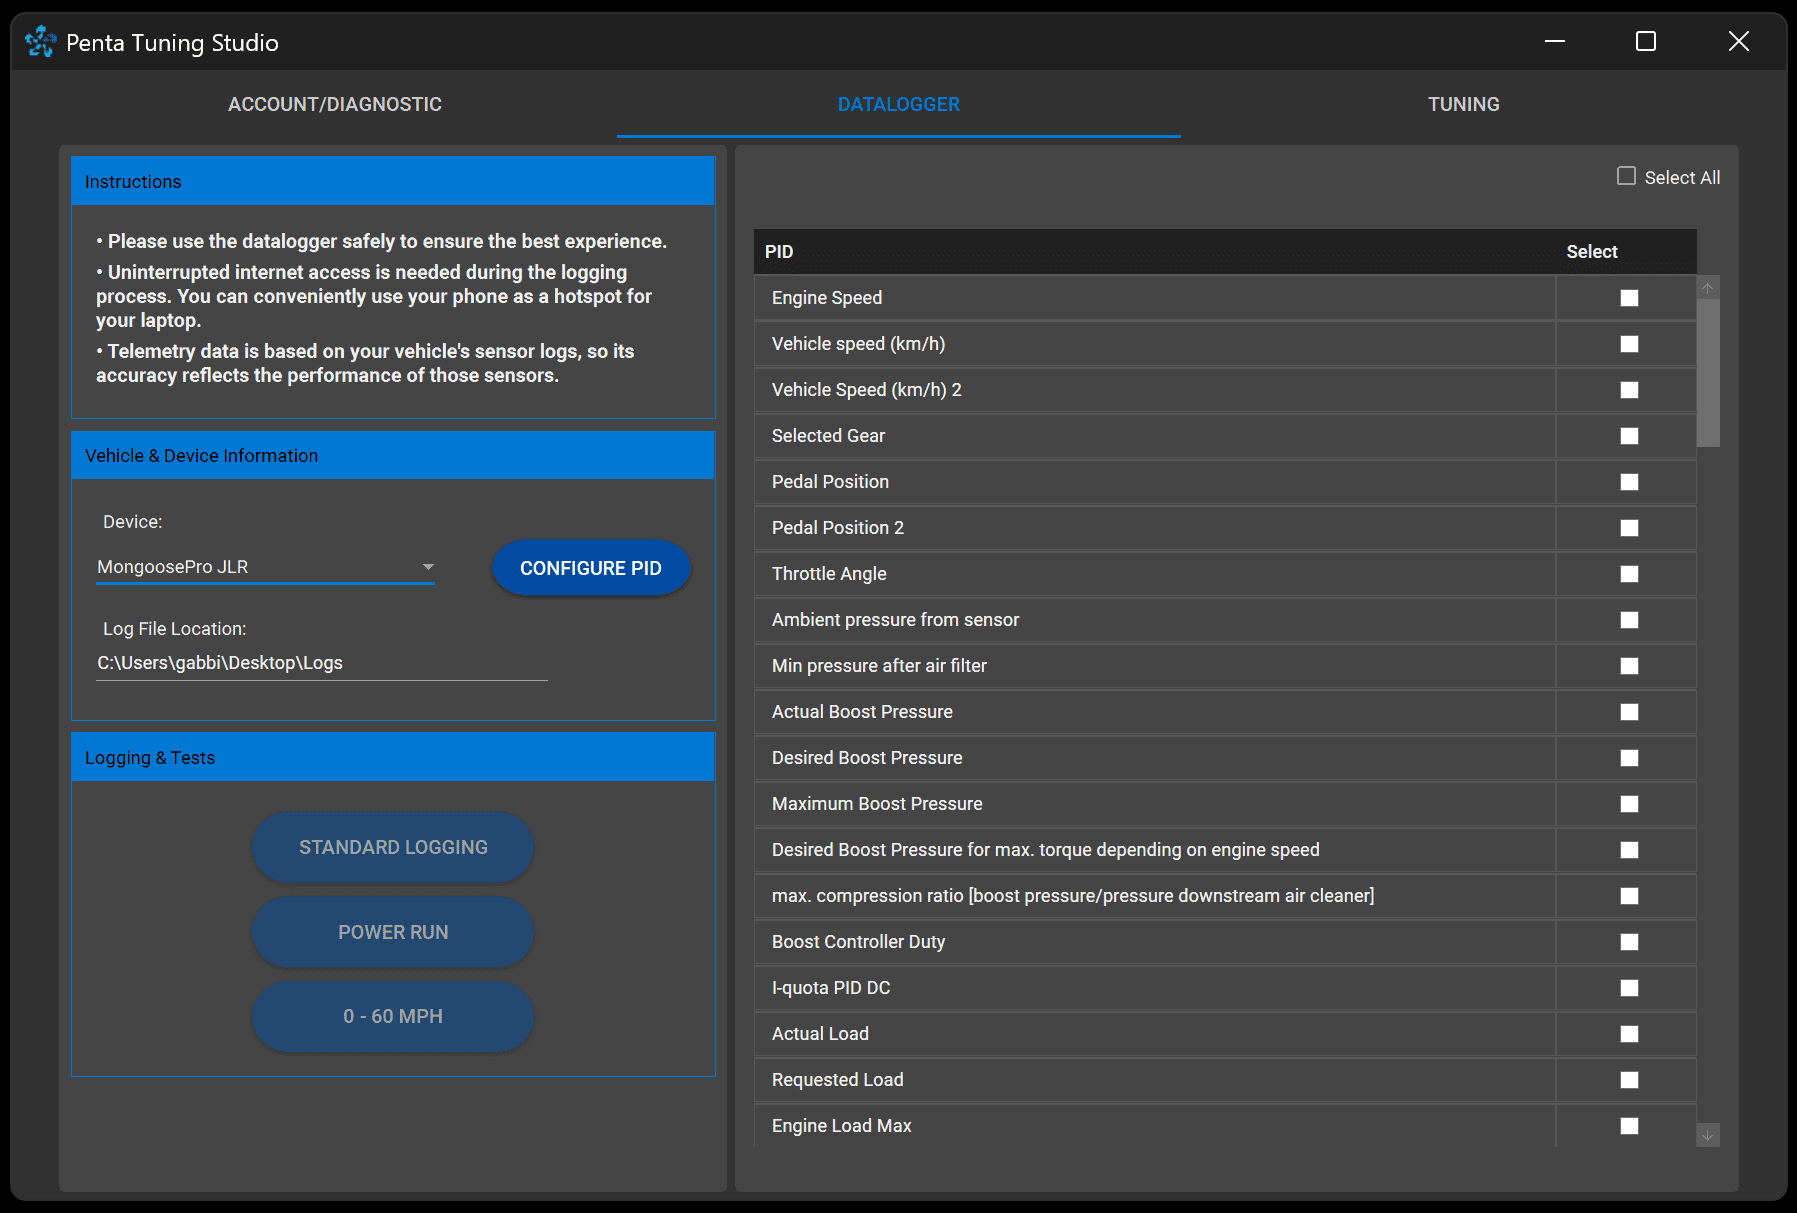Click the PID list scrollbar thumb

pos(1708,373)
